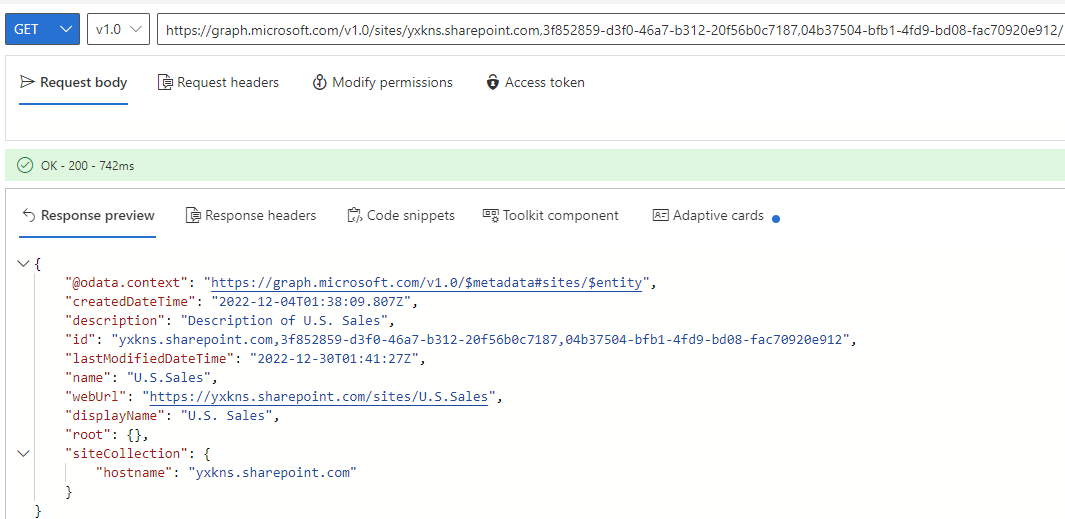Open the Request headers tab
Viewport: 1065px width, 519px height.
[x=218, y=83]
